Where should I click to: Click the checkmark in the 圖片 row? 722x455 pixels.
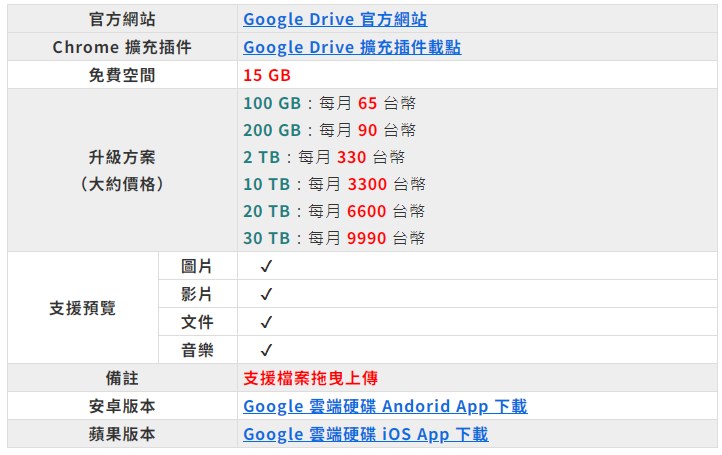point(266,267)
